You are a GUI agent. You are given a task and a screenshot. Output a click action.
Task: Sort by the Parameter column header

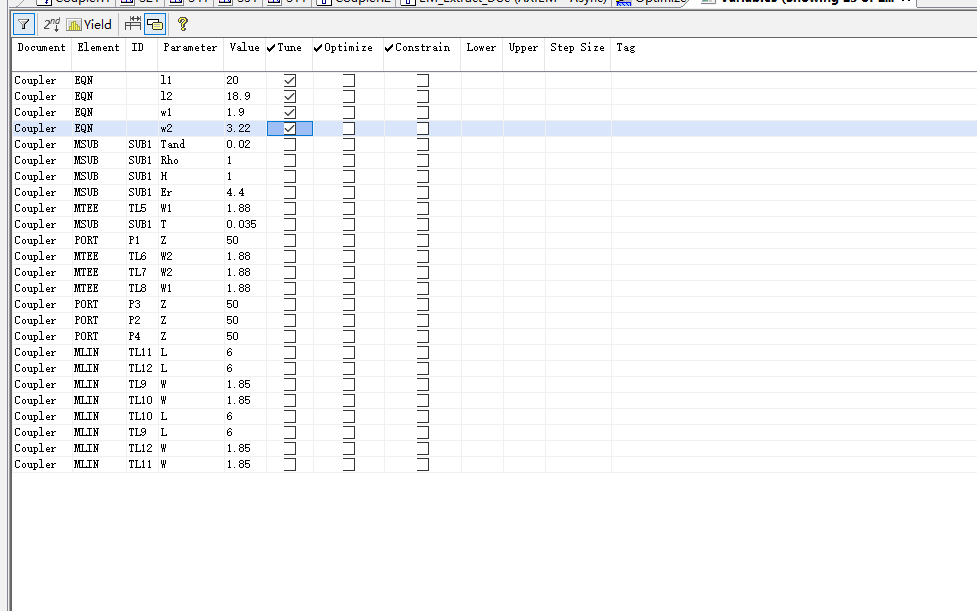[190, 48]
